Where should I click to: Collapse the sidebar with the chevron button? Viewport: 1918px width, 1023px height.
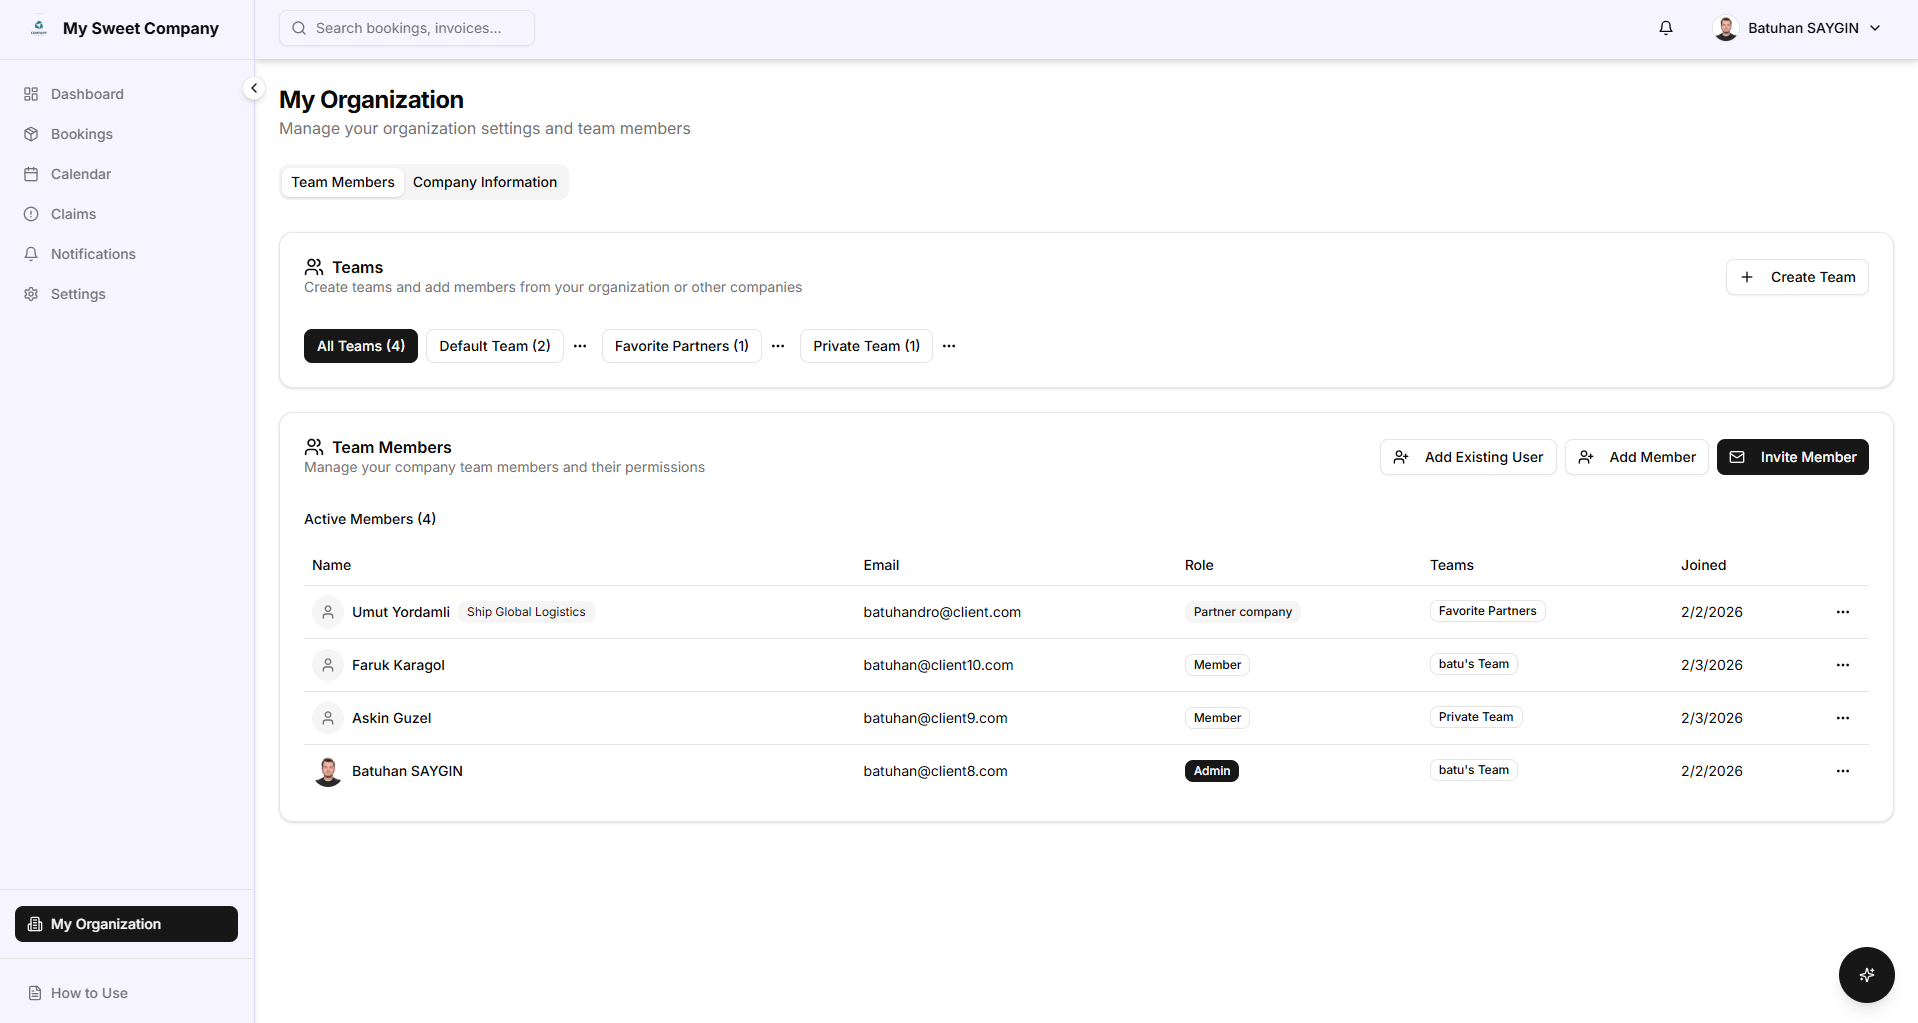[254, 88]
